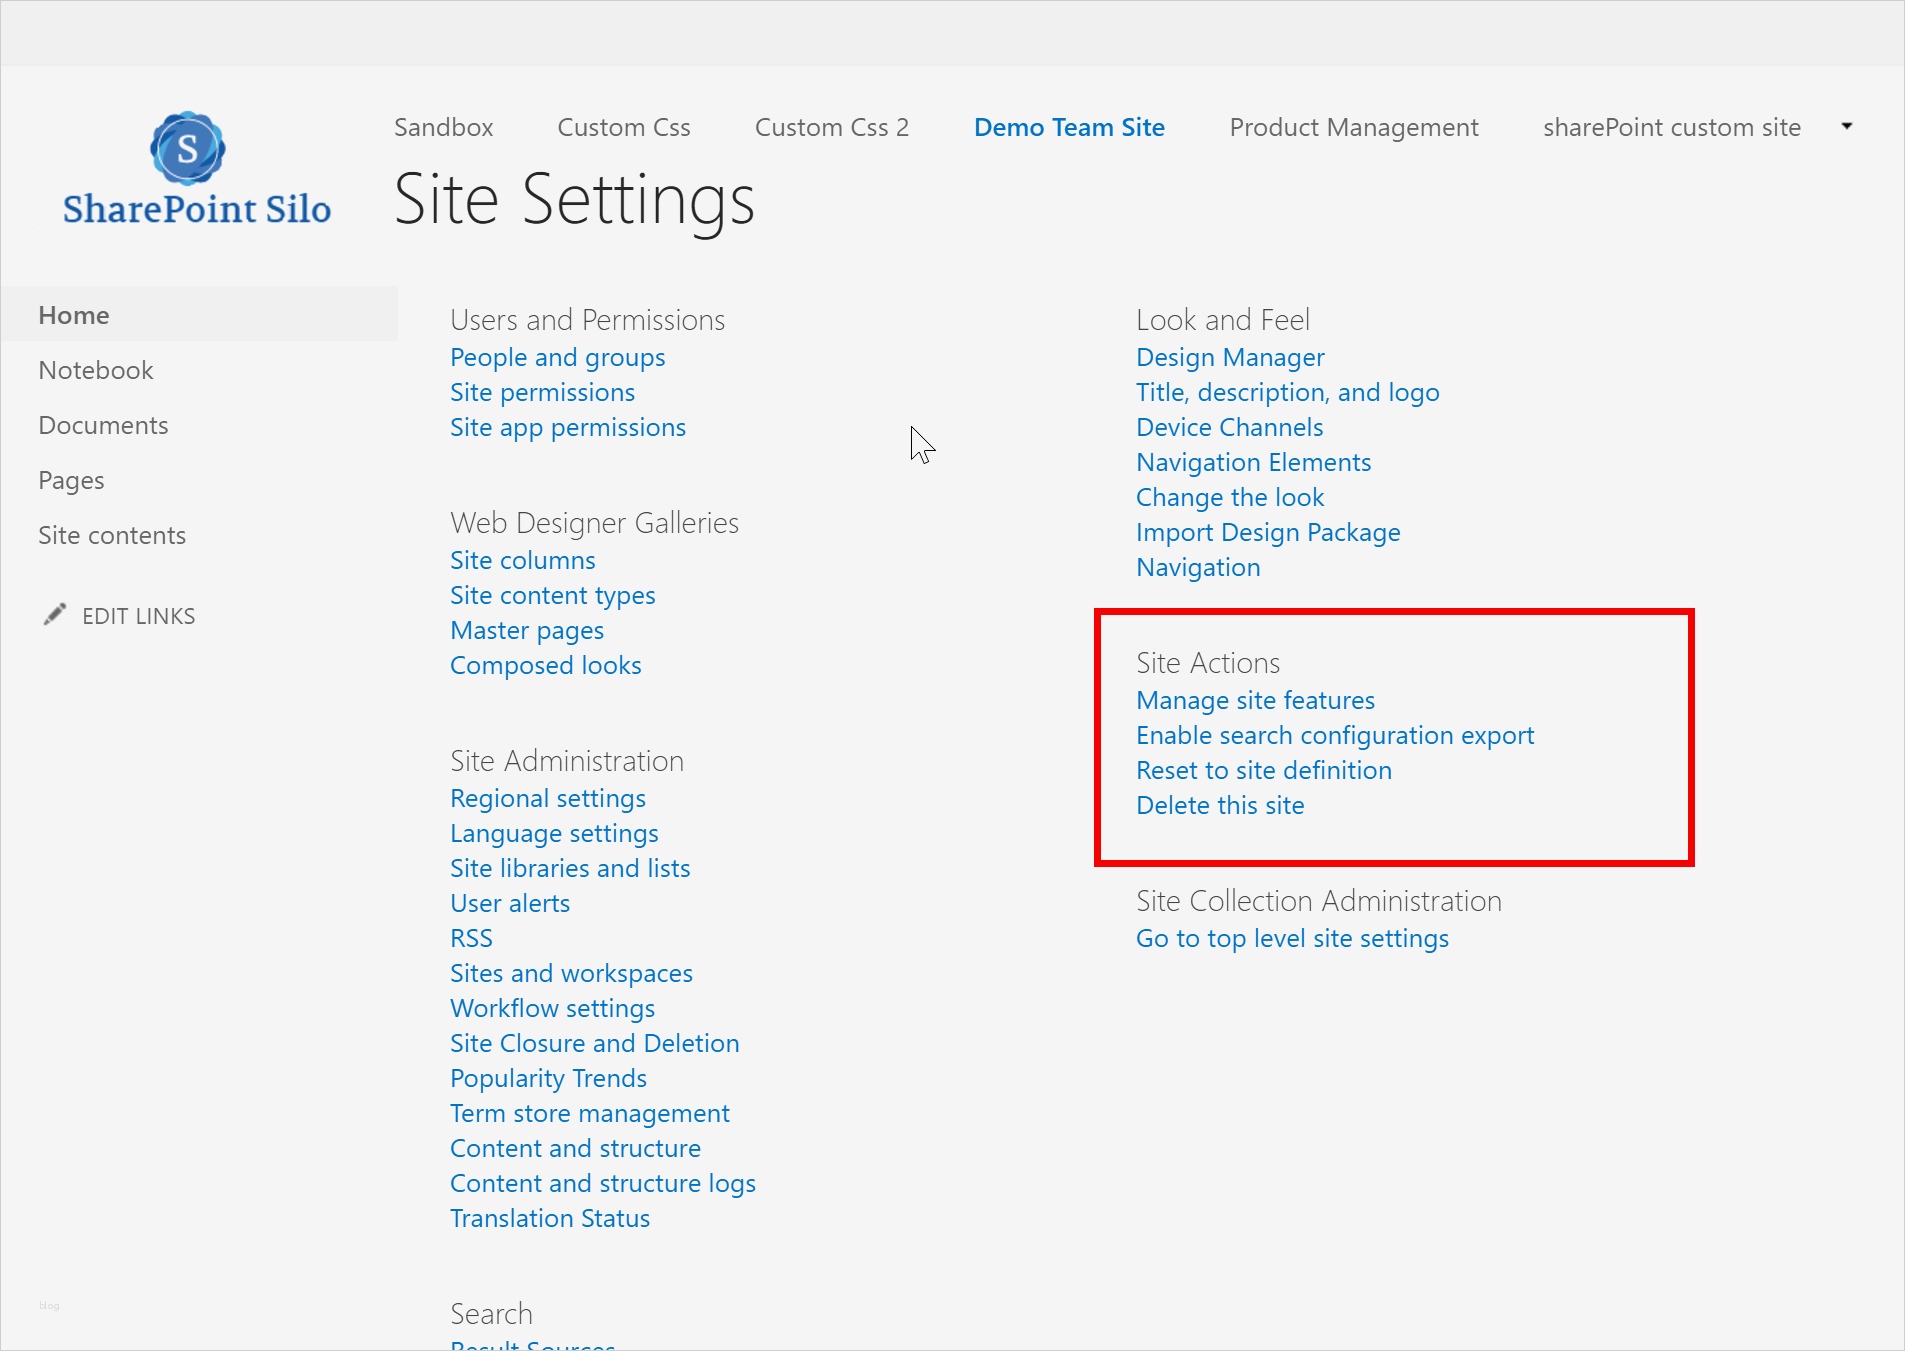The width and height of the screenshot is (1905, 1351).
Task: Choose Reset to site definition
Action: (x=1263, y=770)
